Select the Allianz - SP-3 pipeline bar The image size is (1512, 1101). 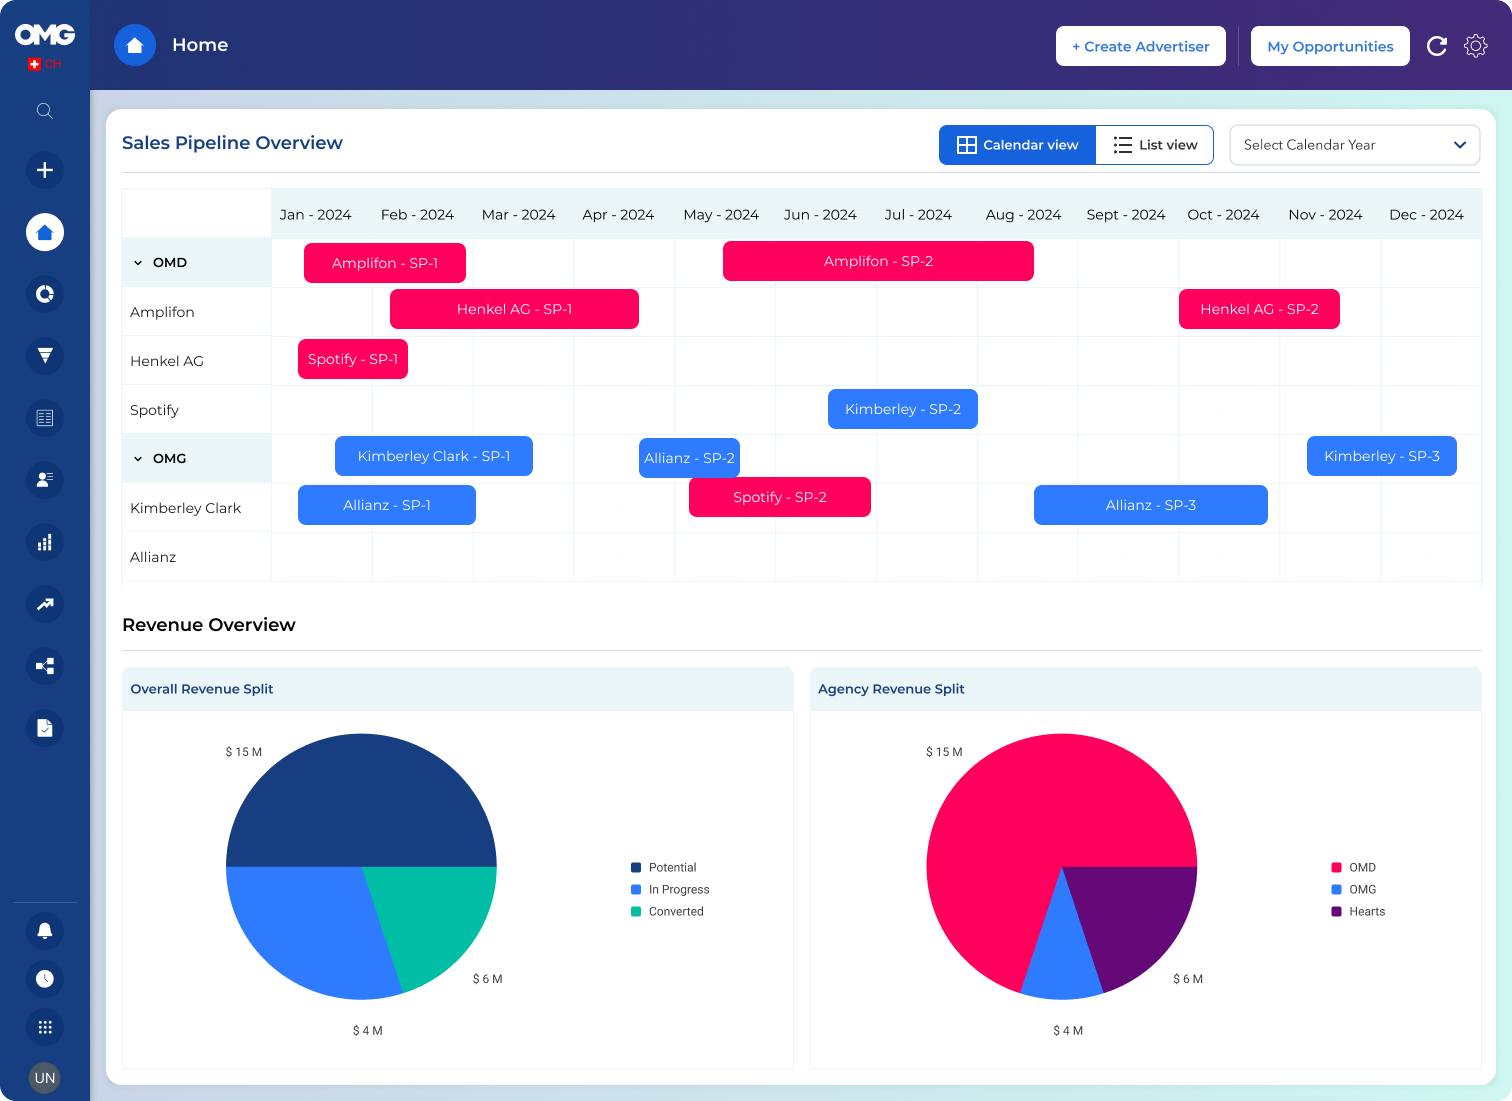coord(1150,505)
